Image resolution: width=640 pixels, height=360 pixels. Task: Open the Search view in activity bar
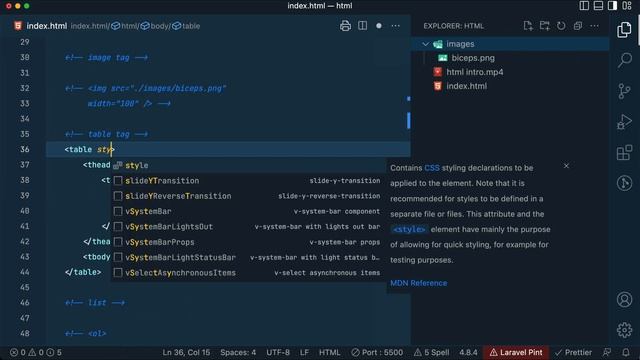pos(624,60)
